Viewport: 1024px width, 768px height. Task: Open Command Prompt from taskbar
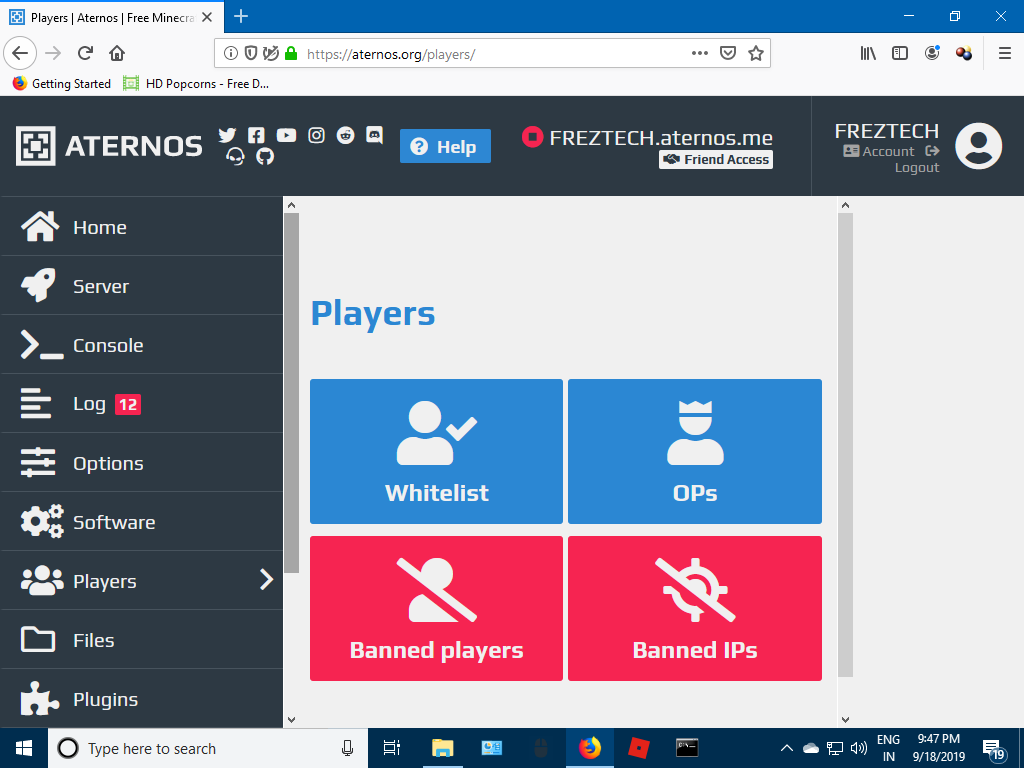coord(687,748)
